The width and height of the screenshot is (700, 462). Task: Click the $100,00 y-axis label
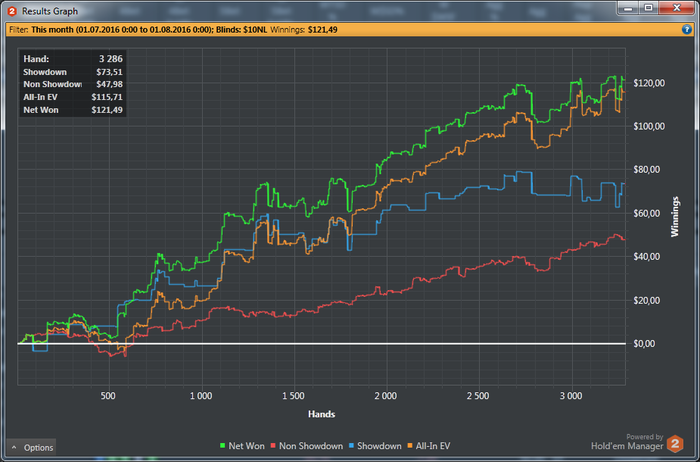(x=649, y=126)
